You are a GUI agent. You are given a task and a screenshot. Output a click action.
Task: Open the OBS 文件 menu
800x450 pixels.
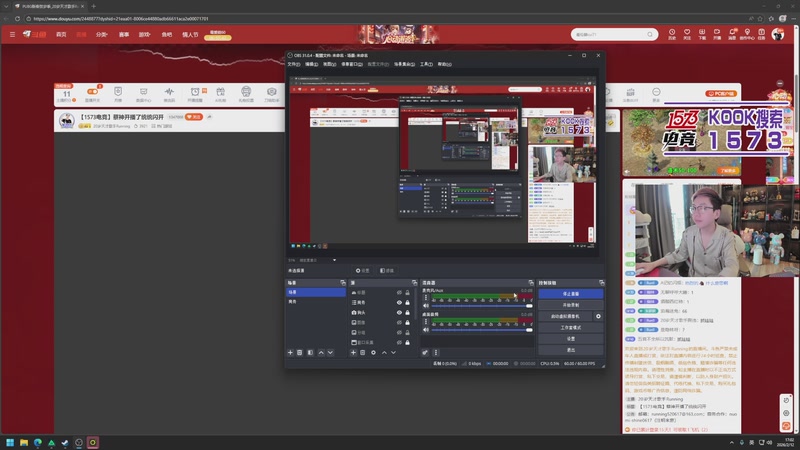[x=294, y=64]
